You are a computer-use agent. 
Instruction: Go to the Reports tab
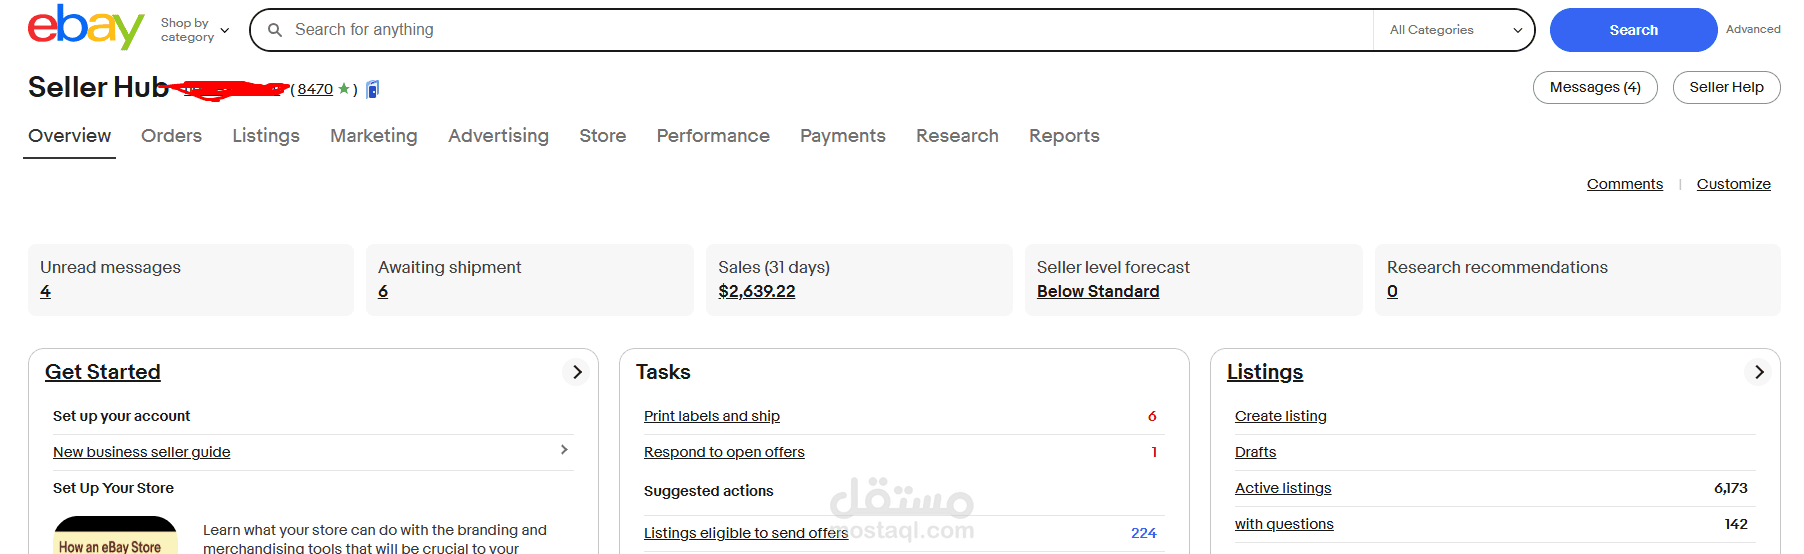[x=1064, y=136]
